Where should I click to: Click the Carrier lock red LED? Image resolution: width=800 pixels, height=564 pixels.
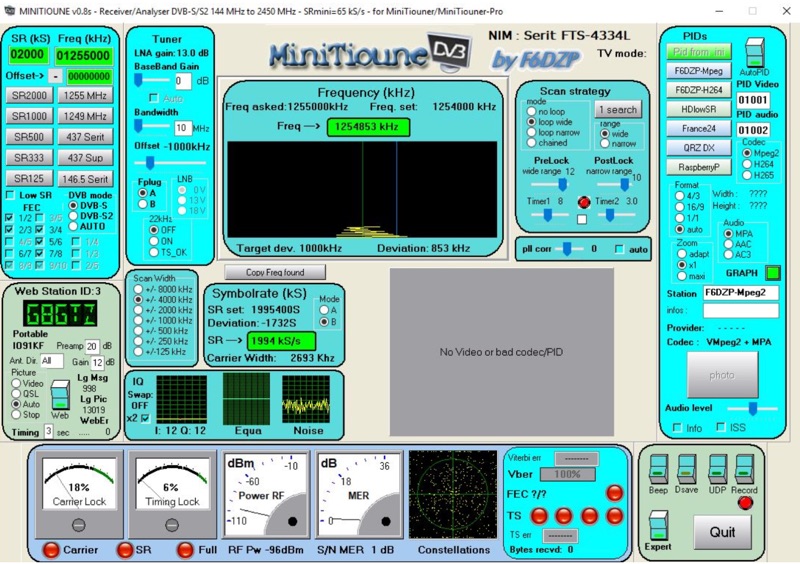(x=51, y=550)
